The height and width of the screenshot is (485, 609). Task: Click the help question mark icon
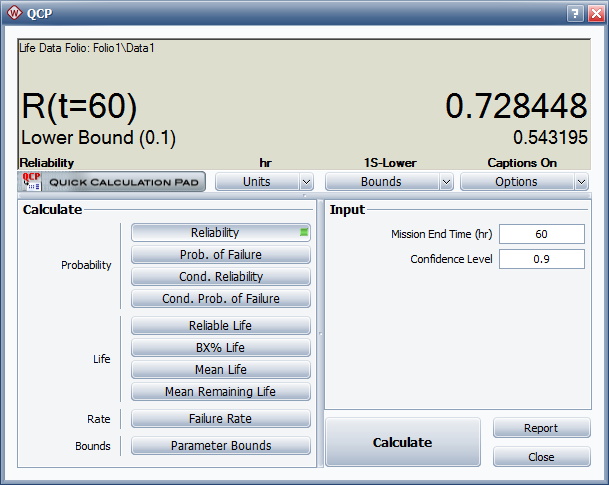(574, 14)
